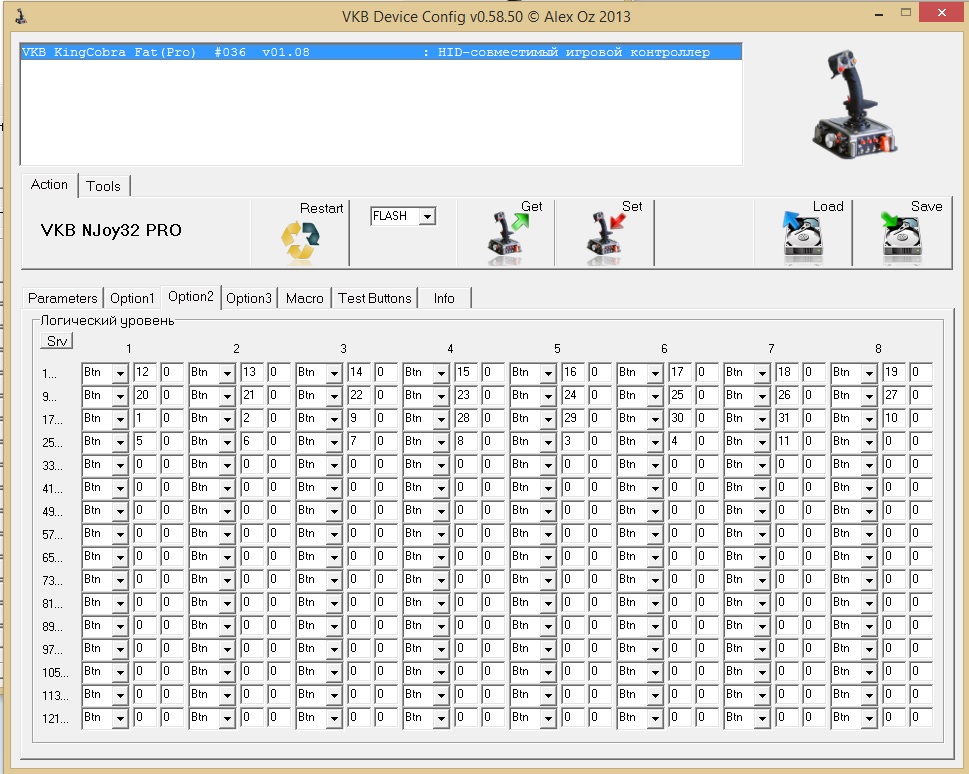Click the field containing 20 in row 9

pyautogui.click(x=145, y=395)
